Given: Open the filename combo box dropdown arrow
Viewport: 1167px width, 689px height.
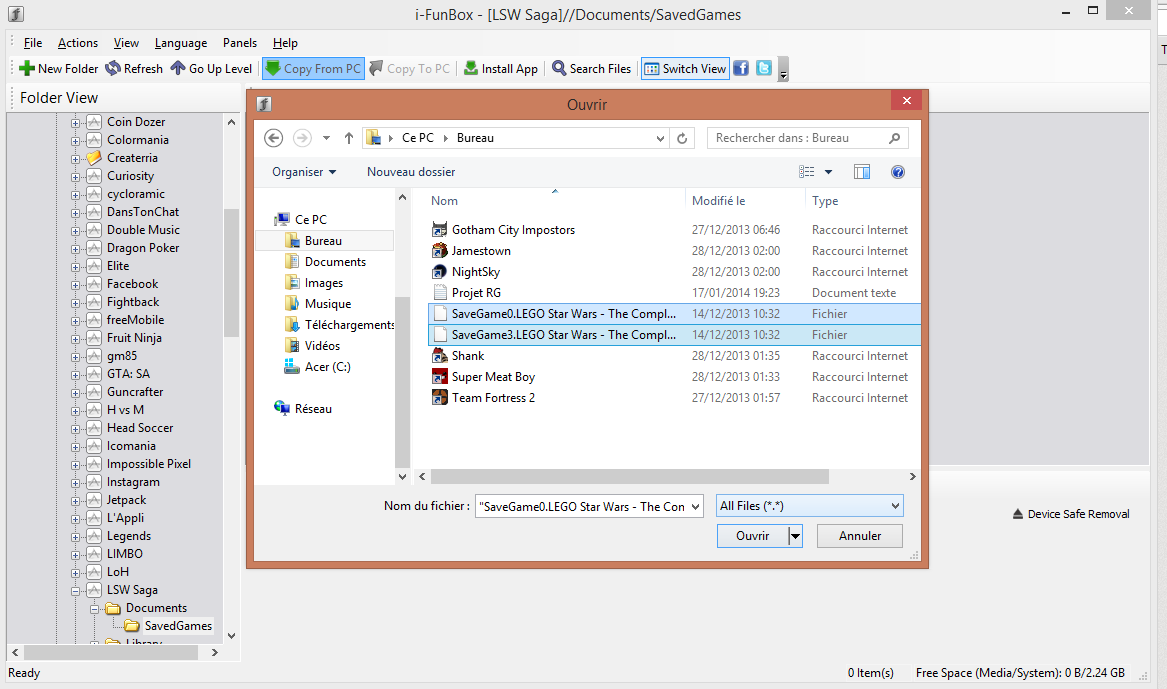Looking at the screenshot, I should (x=695, y=507).
